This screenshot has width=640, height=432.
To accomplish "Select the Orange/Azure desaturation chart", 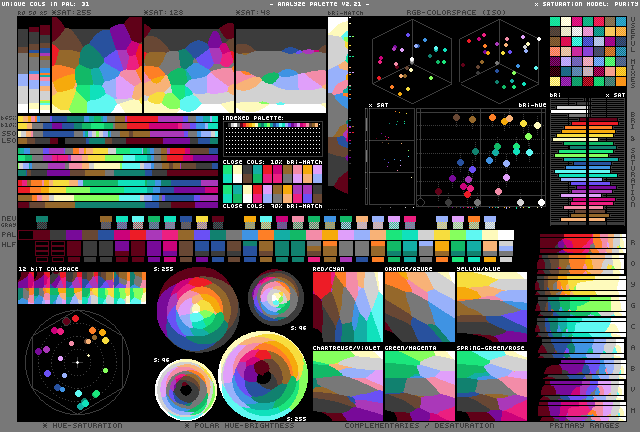I will tap(419, 307).
